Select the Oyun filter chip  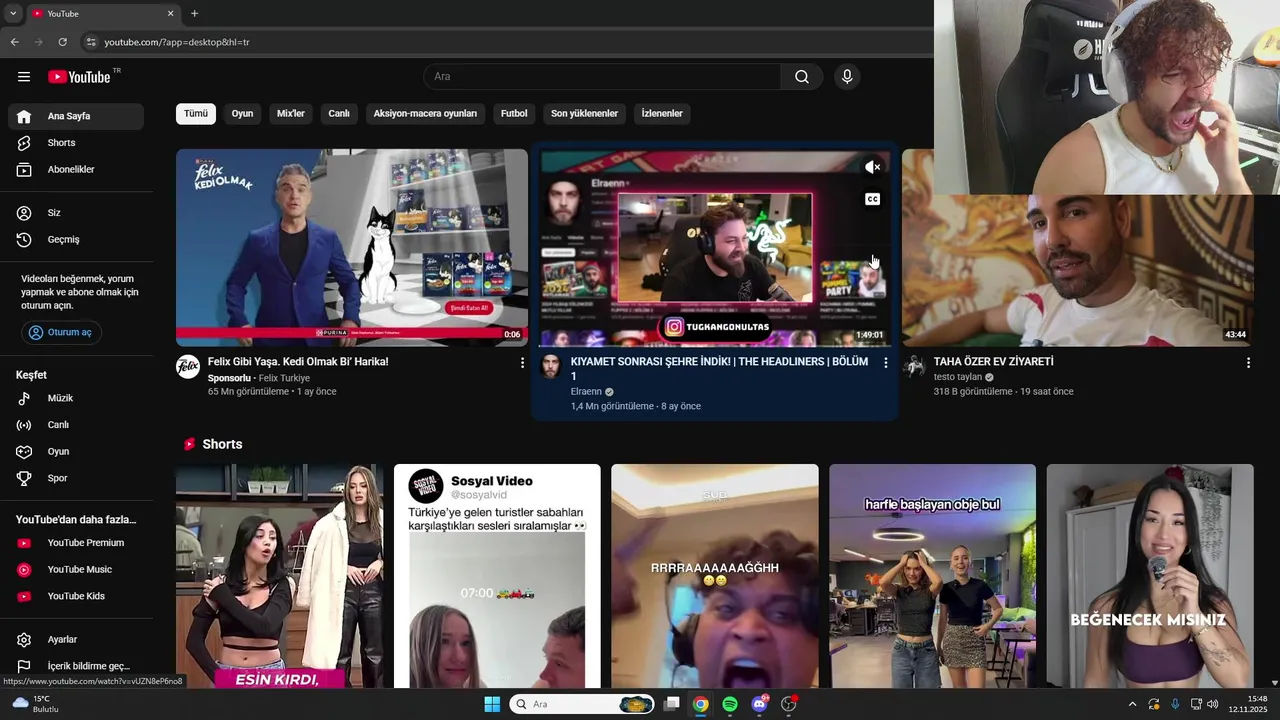click(x=242, y=114)
